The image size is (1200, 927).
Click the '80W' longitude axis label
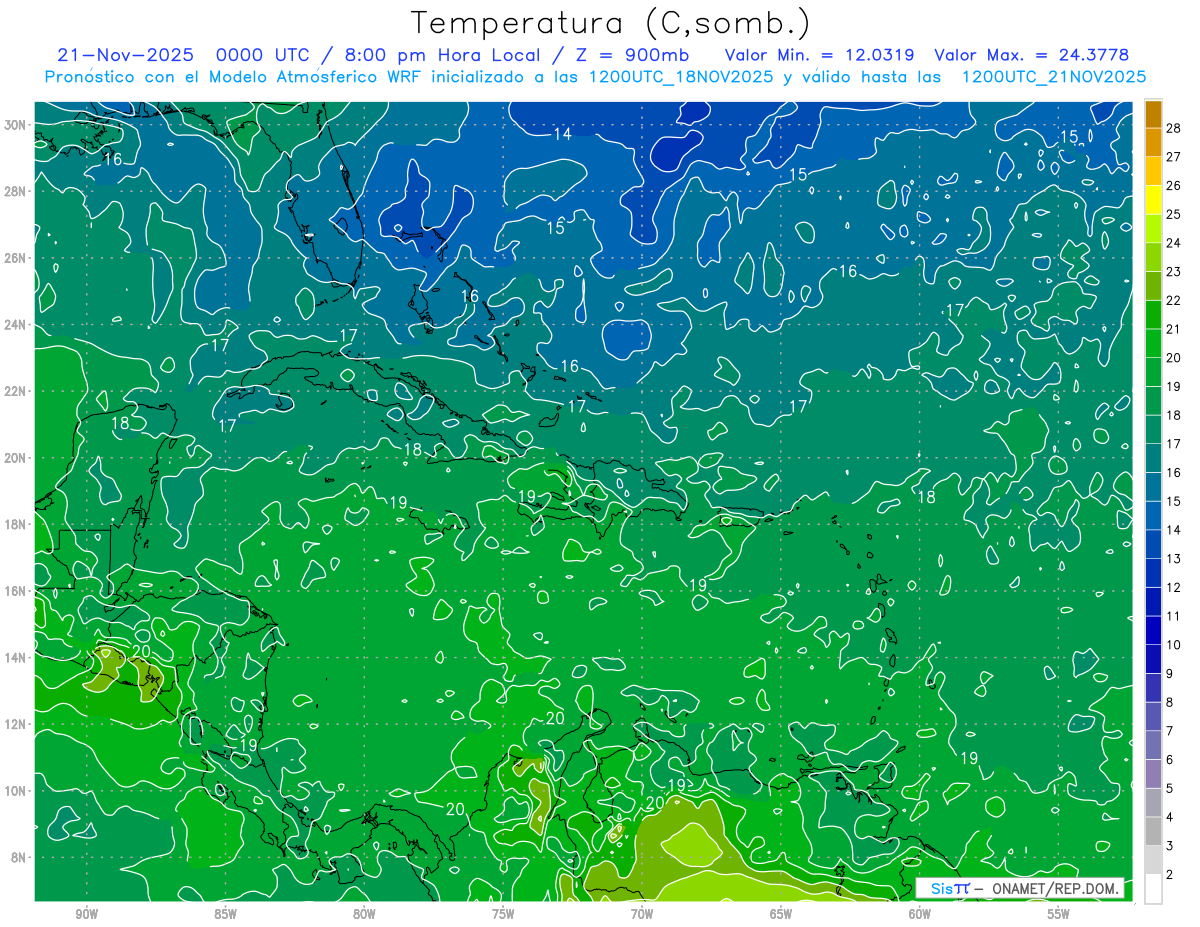point(364,914)
